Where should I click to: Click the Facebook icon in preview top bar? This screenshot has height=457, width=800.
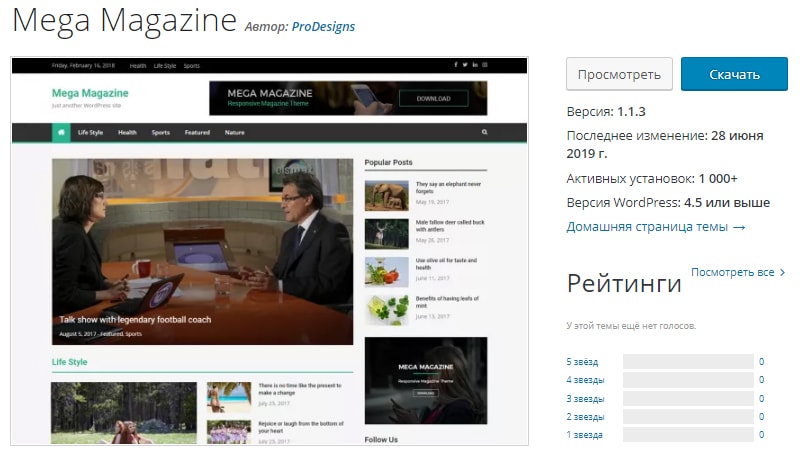click(x=456, y=65)
